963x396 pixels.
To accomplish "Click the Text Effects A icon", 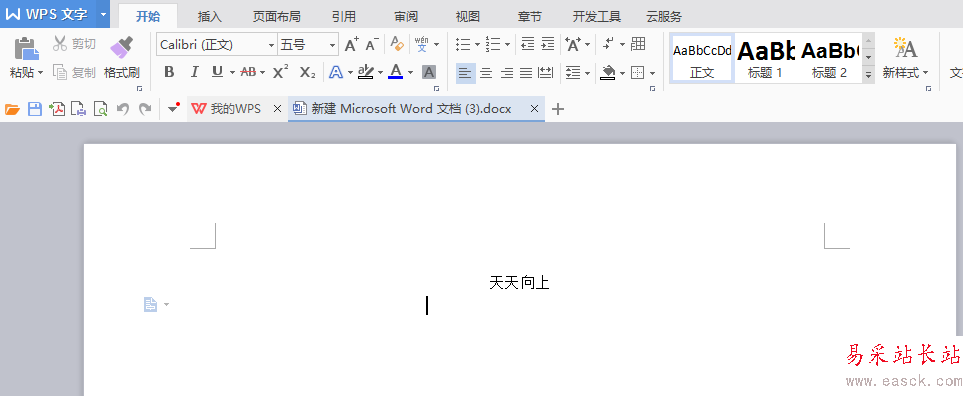I will (335, 72).
